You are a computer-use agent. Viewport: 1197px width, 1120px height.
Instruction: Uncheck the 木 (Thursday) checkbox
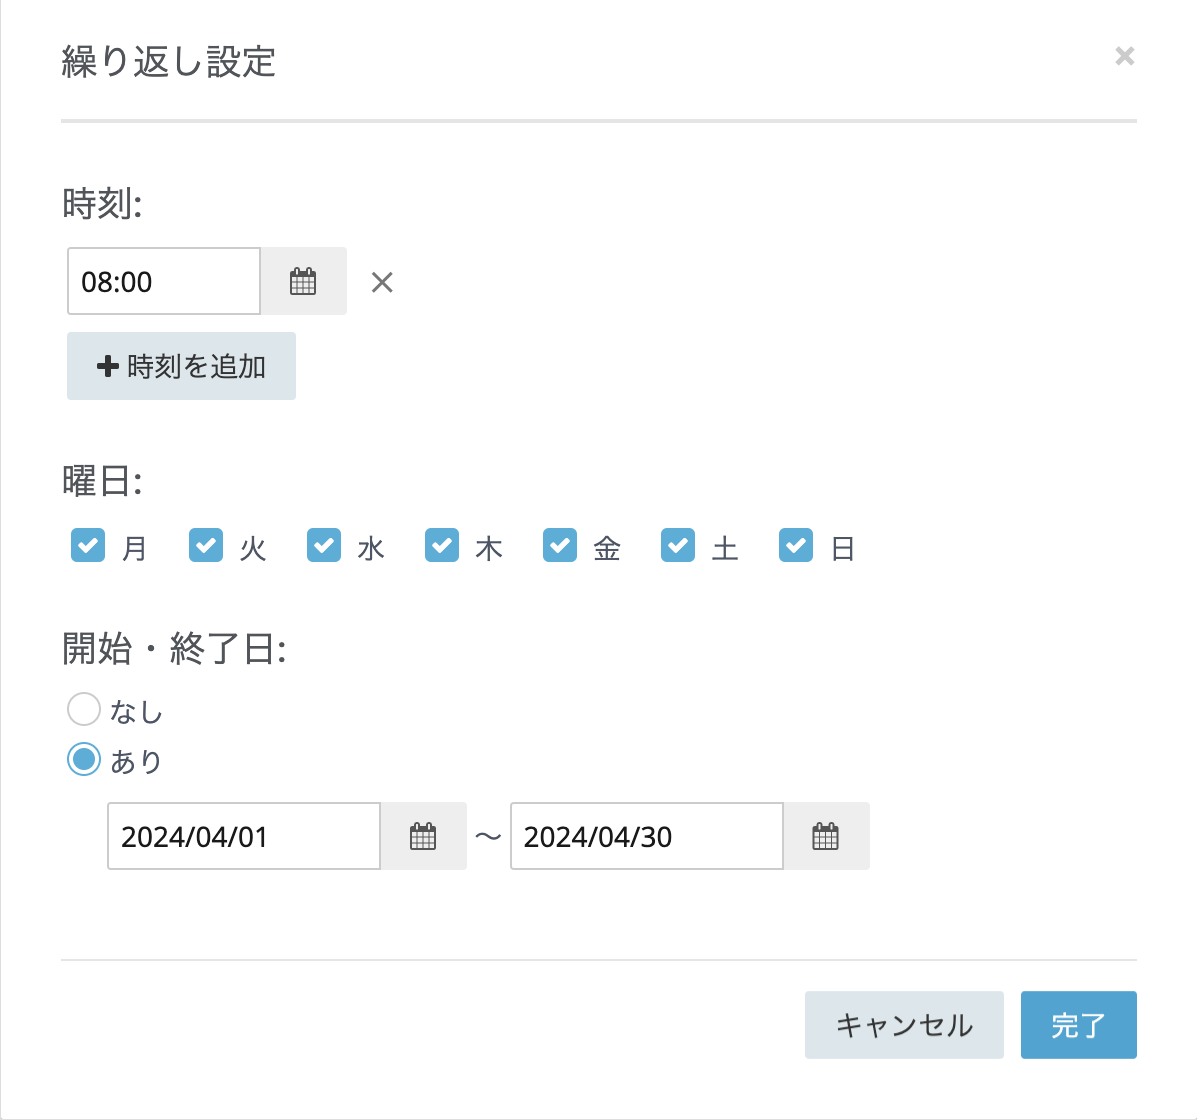point(441,545)
